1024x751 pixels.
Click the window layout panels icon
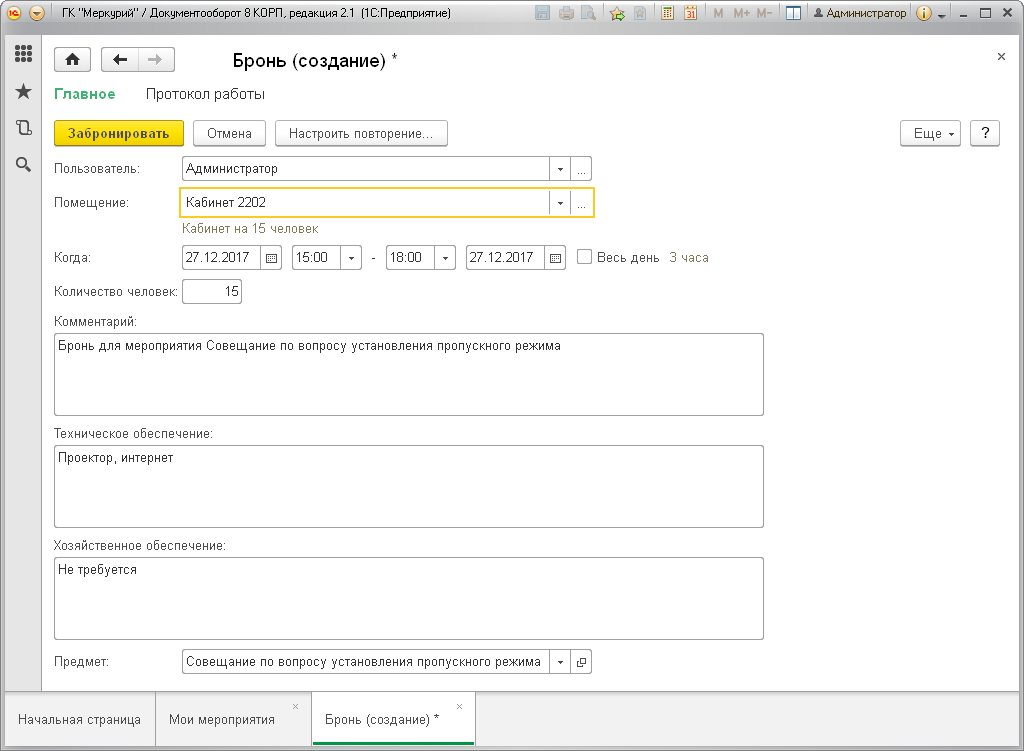click(793, 13)
